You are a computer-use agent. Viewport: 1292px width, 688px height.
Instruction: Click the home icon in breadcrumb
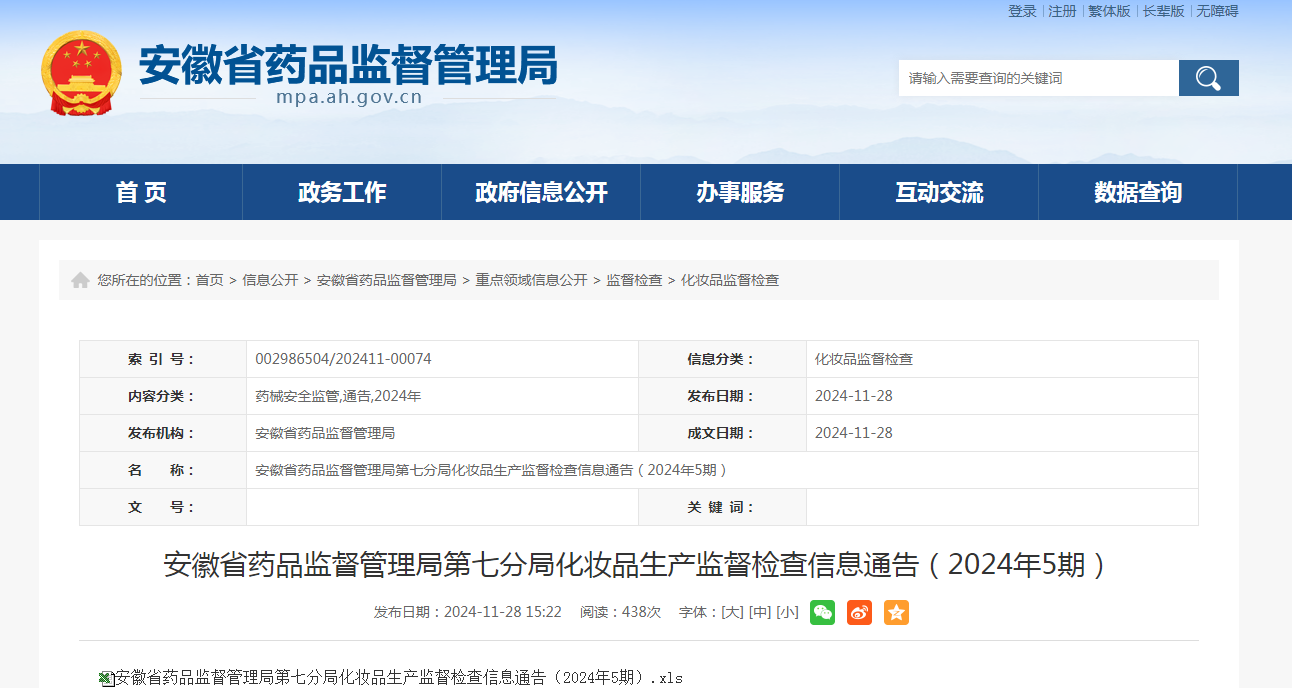click(80, 280)
